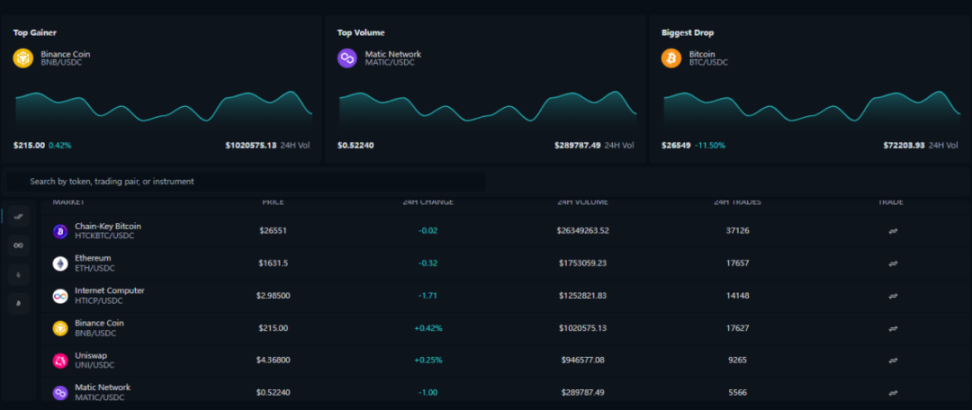The image size is (972, 410).
Task: Click the UNI/USDC pair label
Action: 94,365
